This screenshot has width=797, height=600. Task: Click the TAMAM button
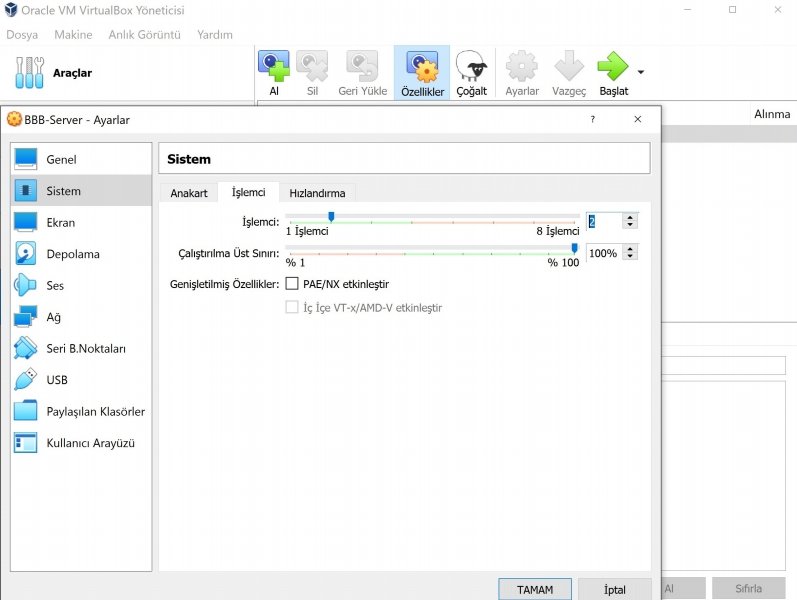coord(534,589)
